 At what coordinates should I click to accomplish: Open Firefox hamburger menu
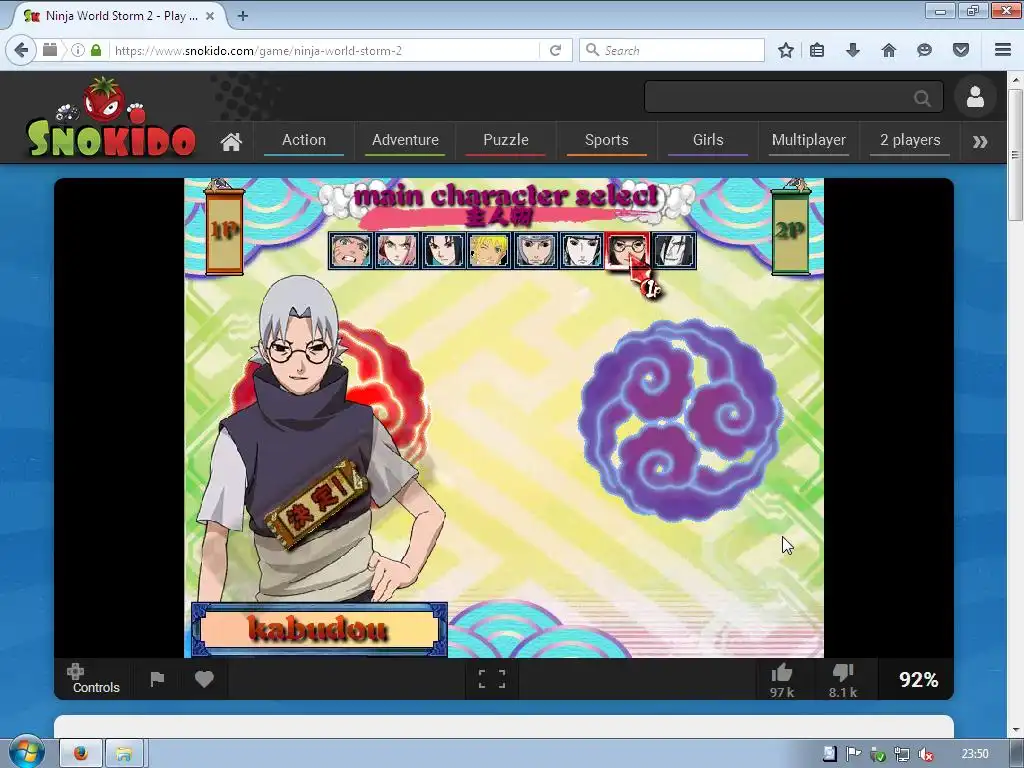point(1003,50)
